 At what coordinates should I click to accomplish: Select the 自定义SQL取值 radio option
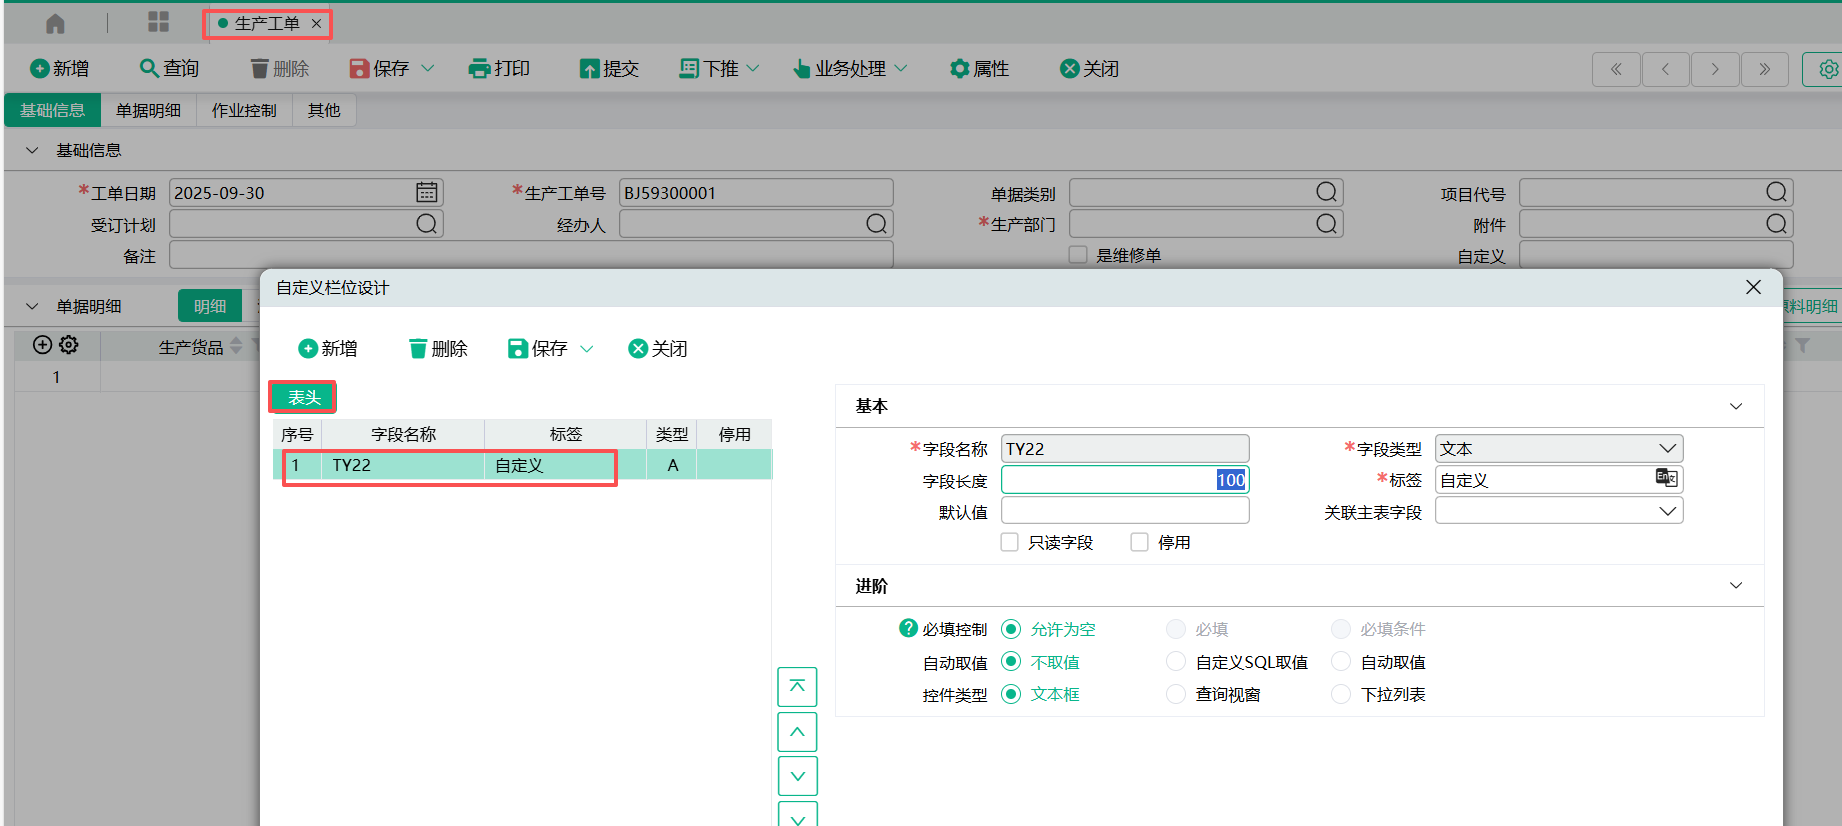(1176, 662)
